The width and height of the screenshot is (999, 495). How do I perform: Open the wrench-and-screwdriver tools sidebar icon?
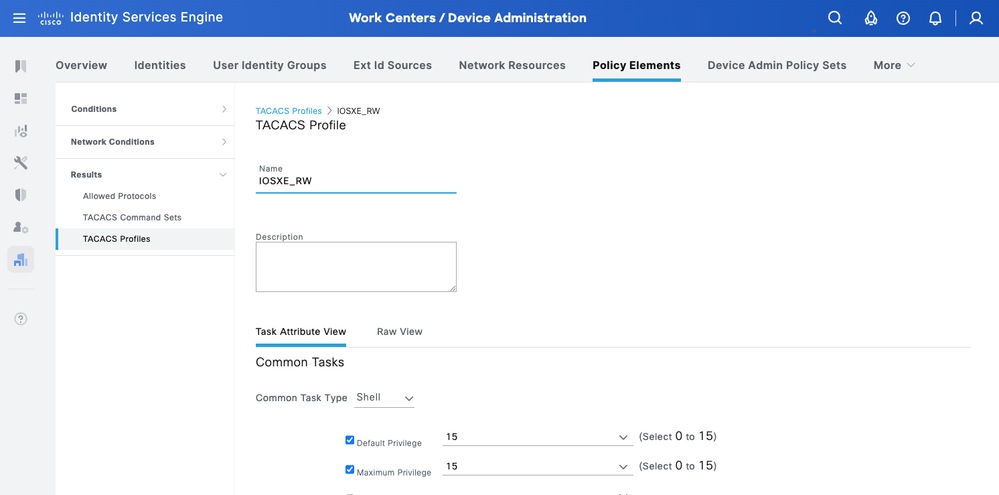pyautogui.click(x=21, y=163)
